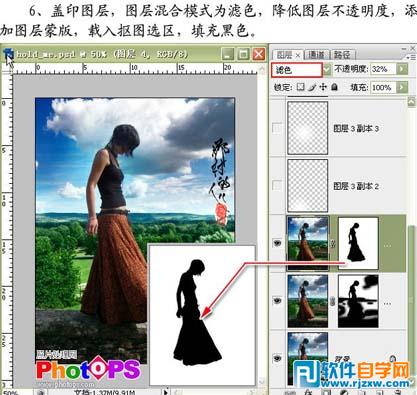Hide the selected layer with silhouette mask

277,243
